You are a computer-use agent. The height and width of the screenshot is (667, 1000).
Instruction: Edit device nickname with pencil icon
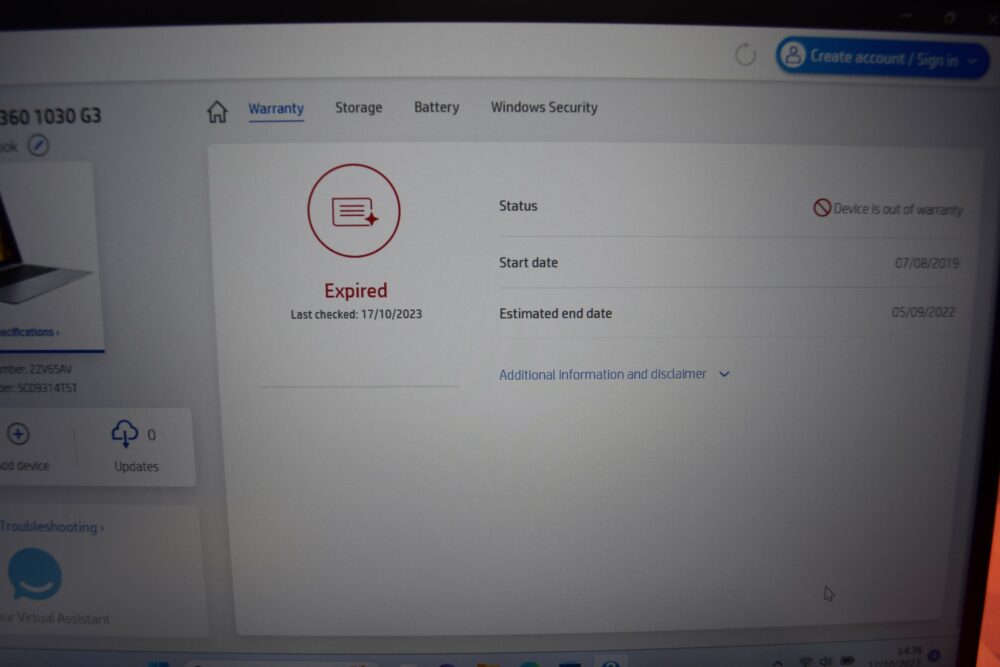pos(38,145)
